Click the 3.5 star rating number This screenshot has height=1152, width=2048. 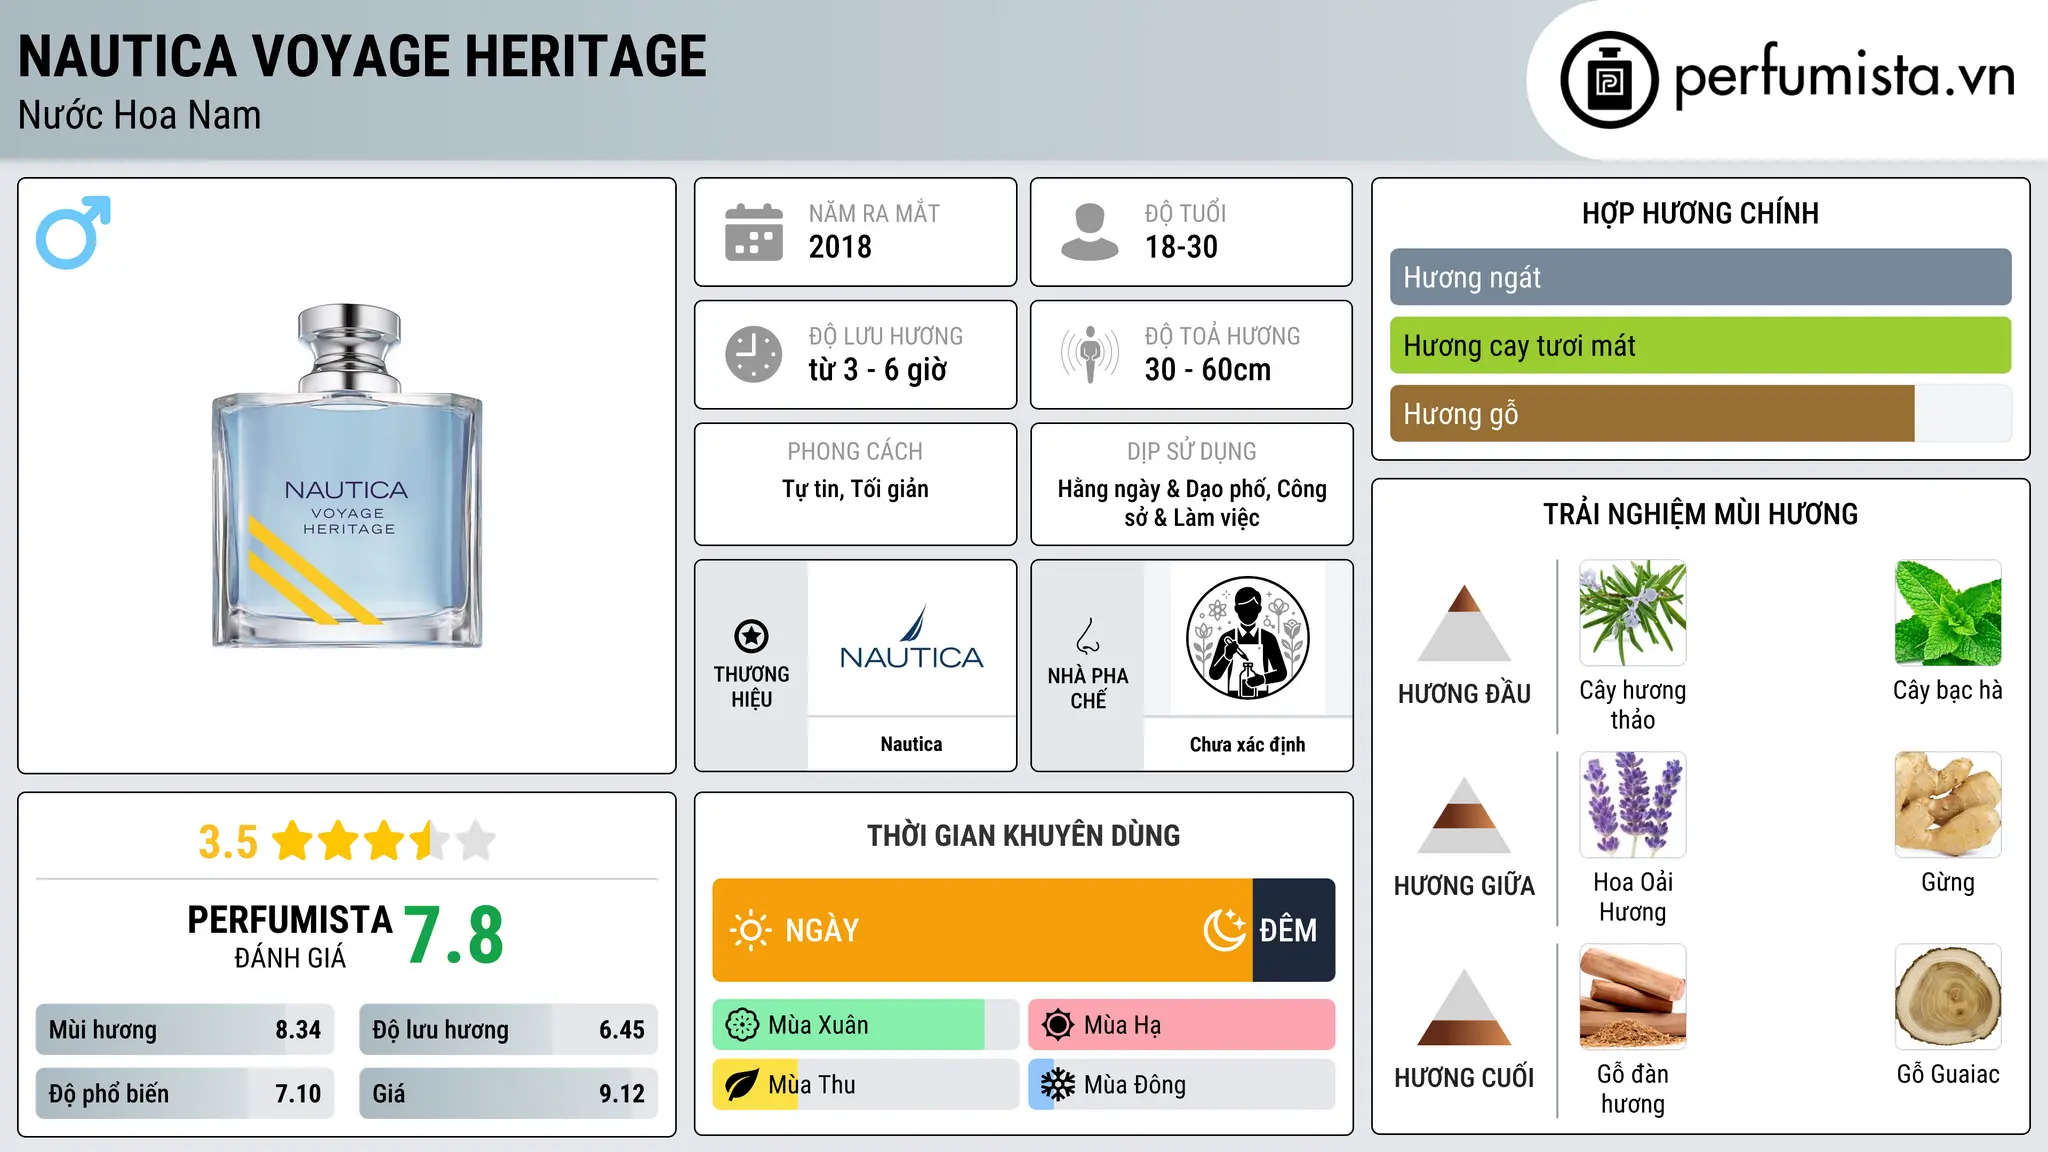click(x=228, y=842)
